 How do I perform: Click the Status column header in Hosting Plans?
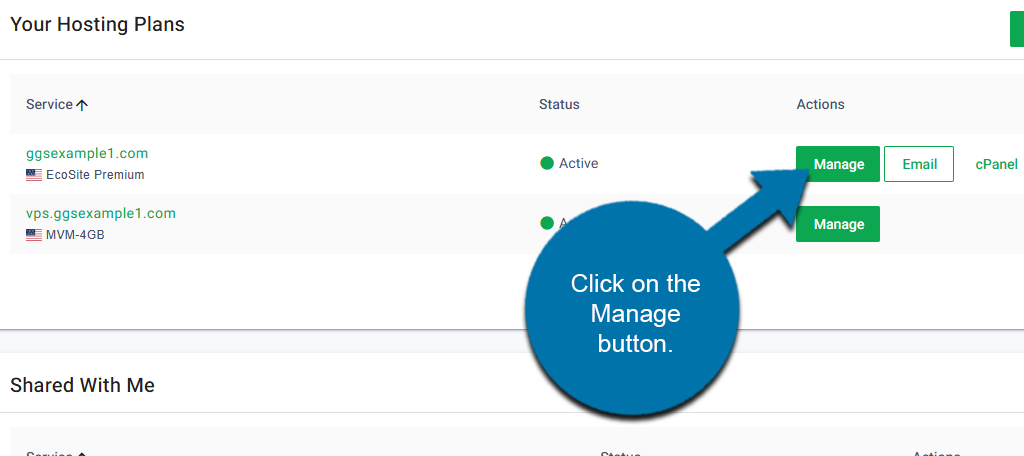(559, 104)
